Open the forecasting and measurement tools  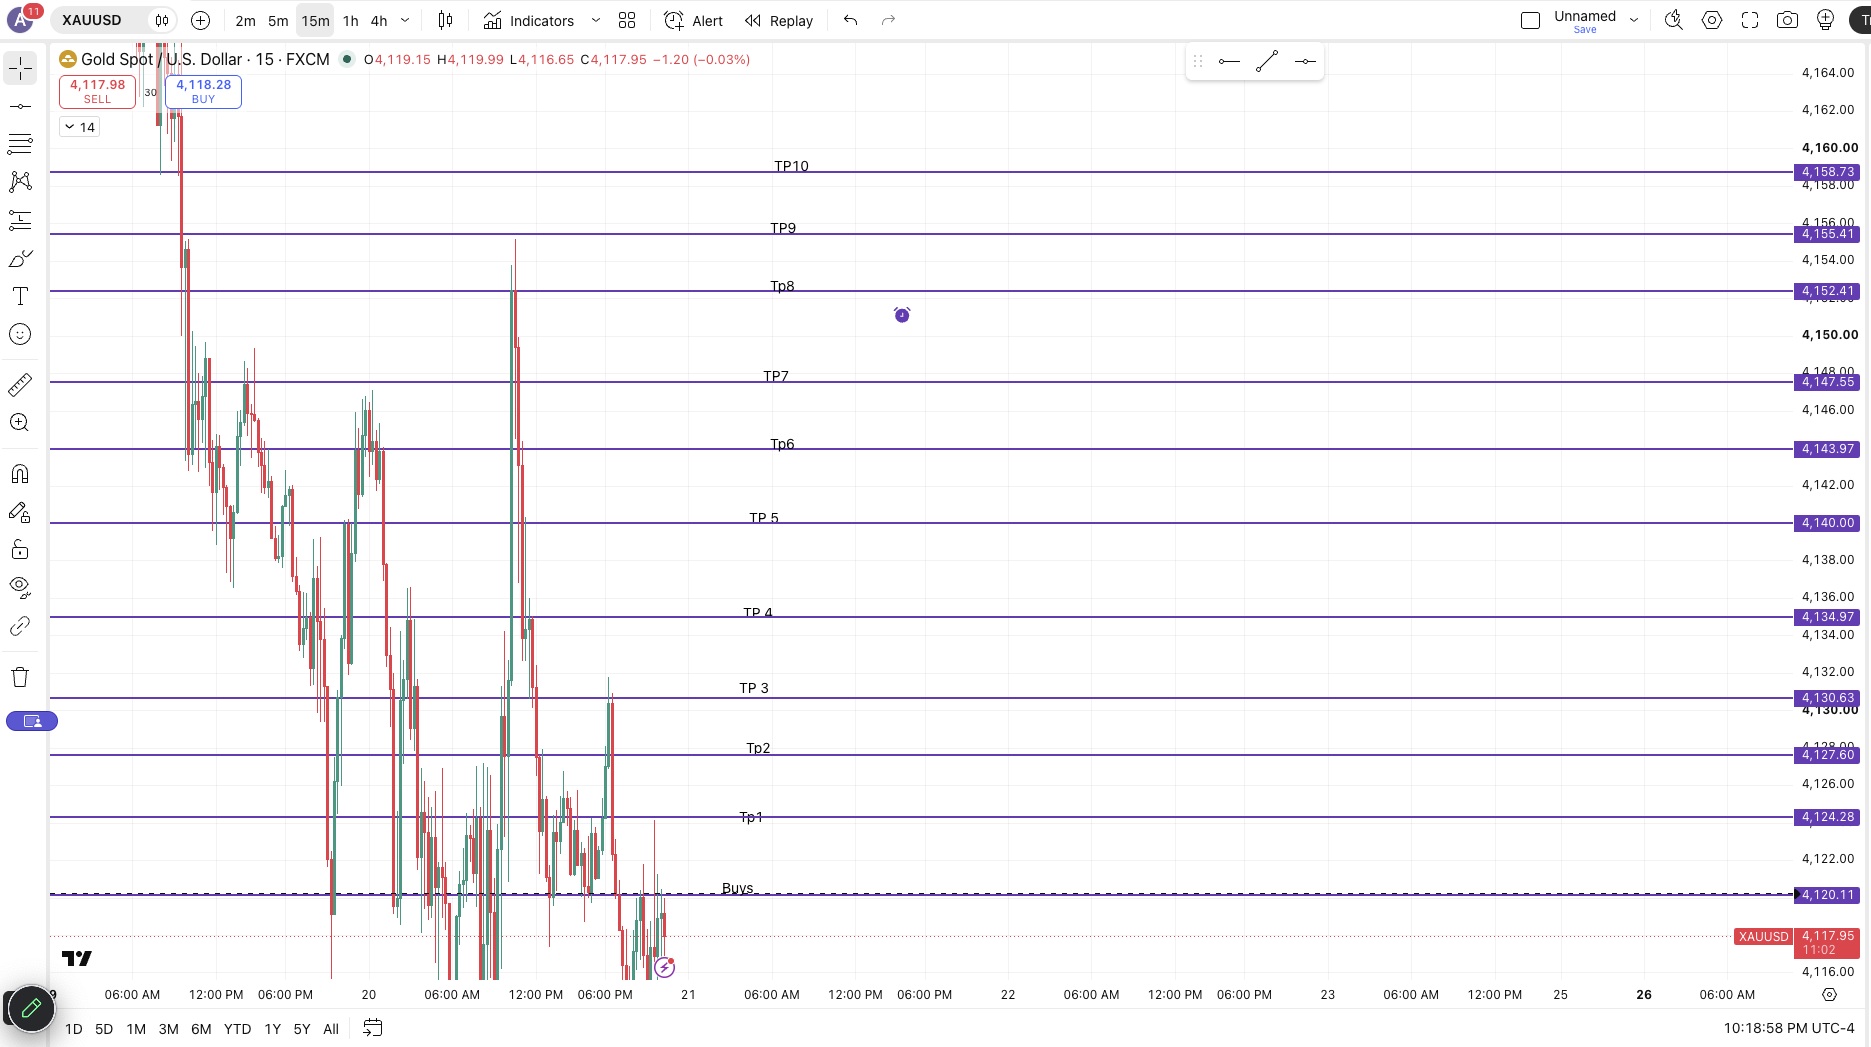point(20,220)
